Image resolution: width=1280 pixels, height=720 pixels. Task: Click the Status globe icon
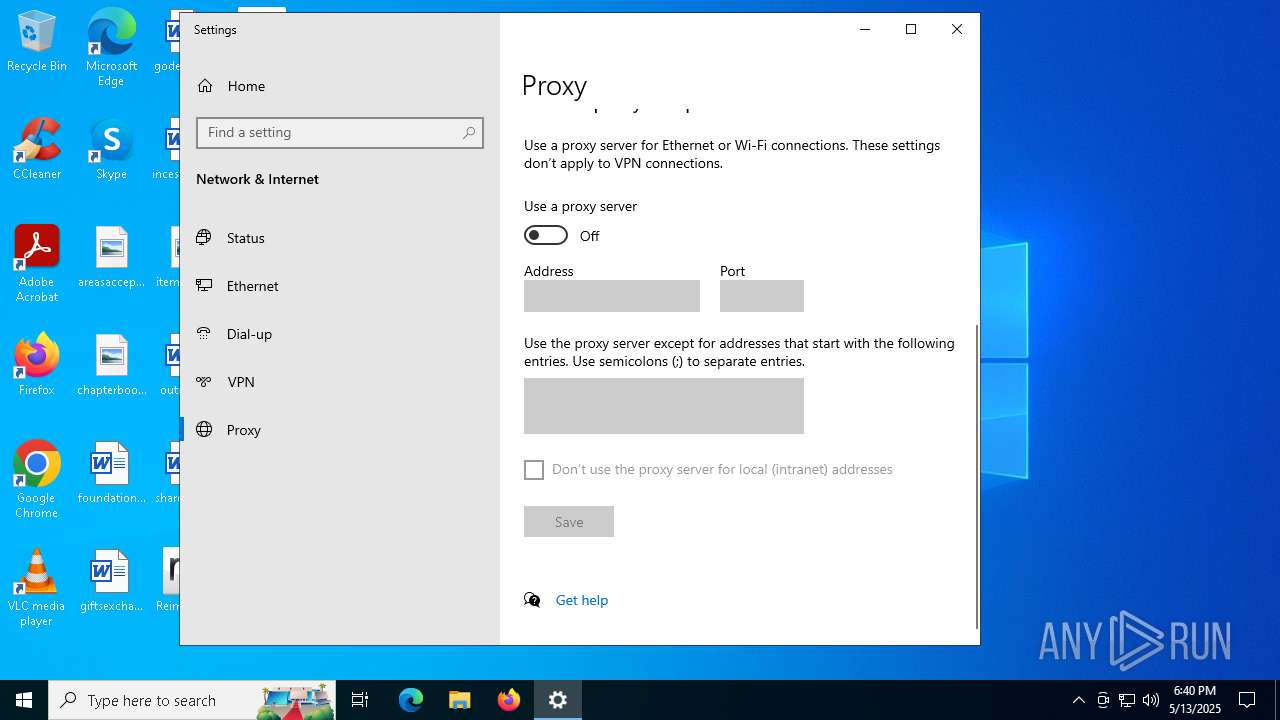(x=204, y=238)
